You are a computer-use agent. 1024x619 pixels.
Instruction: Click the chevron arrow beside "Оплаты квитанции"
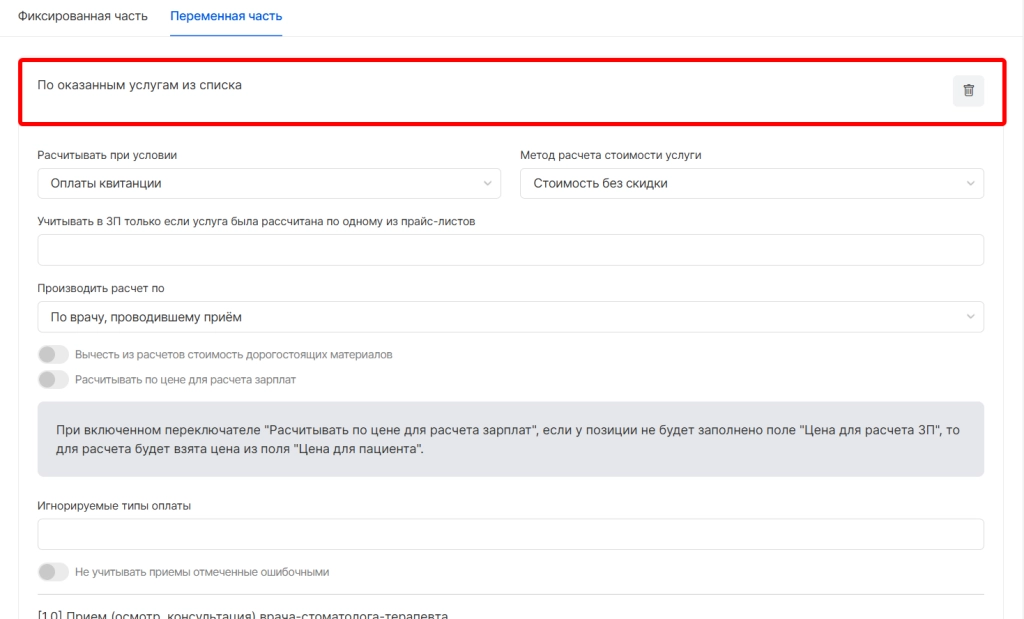487,183
